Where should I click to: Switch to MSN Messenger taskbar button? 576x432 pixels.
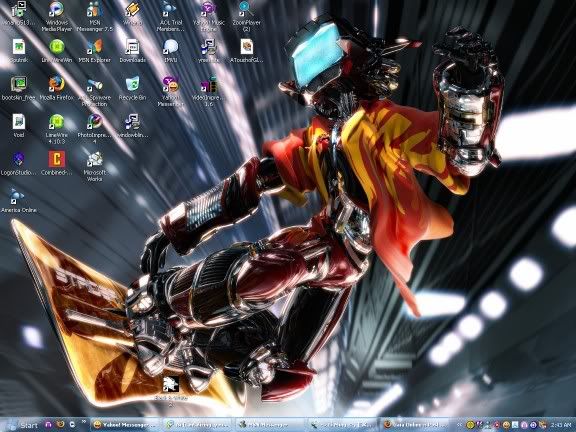pyautogui.click(x=270, y=425)
